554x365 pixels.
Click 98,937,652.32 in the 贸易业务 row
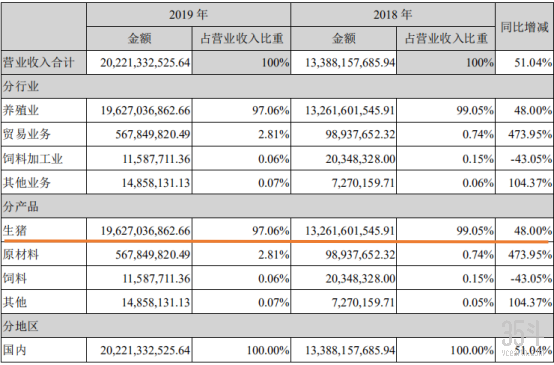tap(360, 134)
